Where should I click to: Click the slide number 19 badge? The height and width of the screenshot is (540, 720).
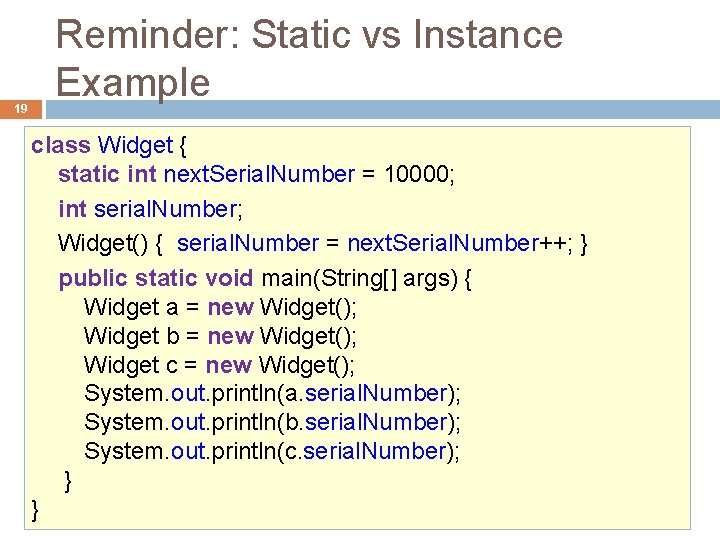point(21,109)
